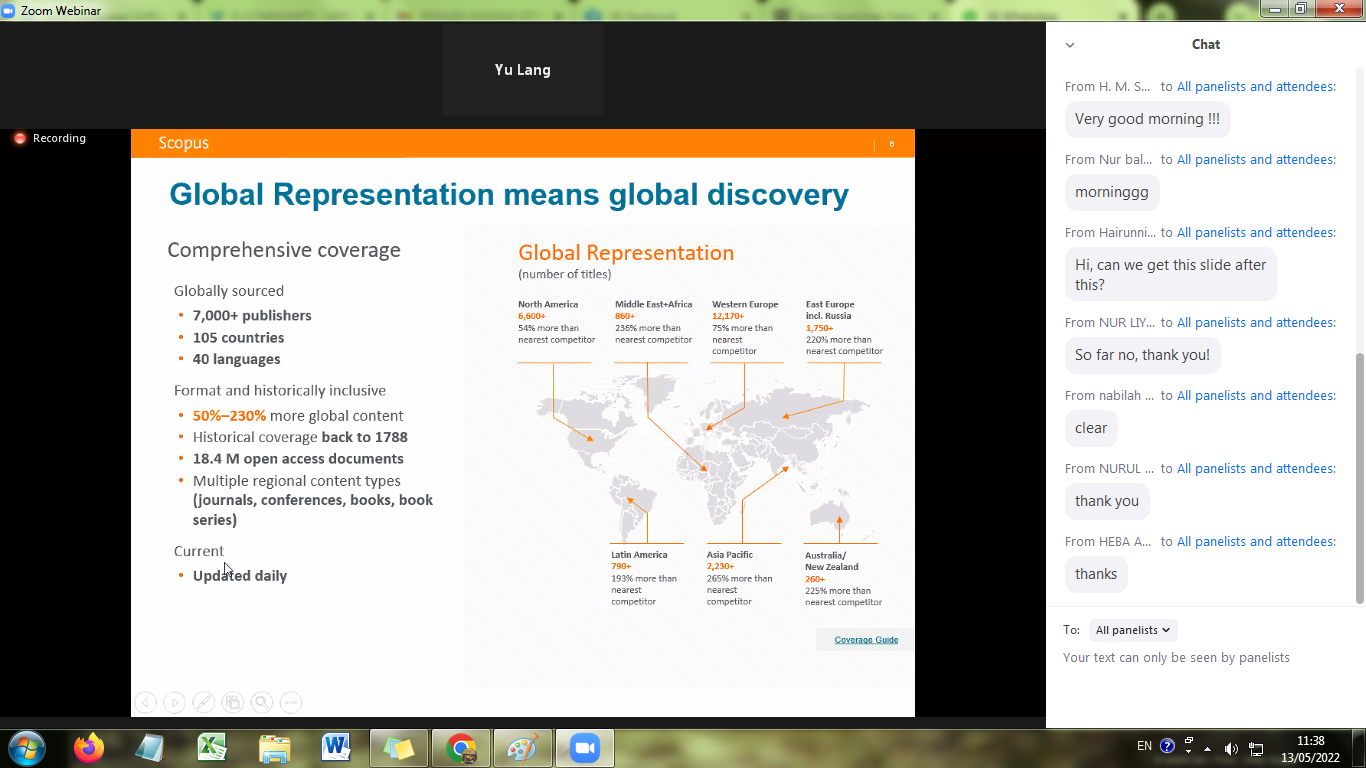The width and height of the screenshot is (1366, 768).
Task: Open the pen pointer options in slideshow controls
Action: [x=203, y=703]
